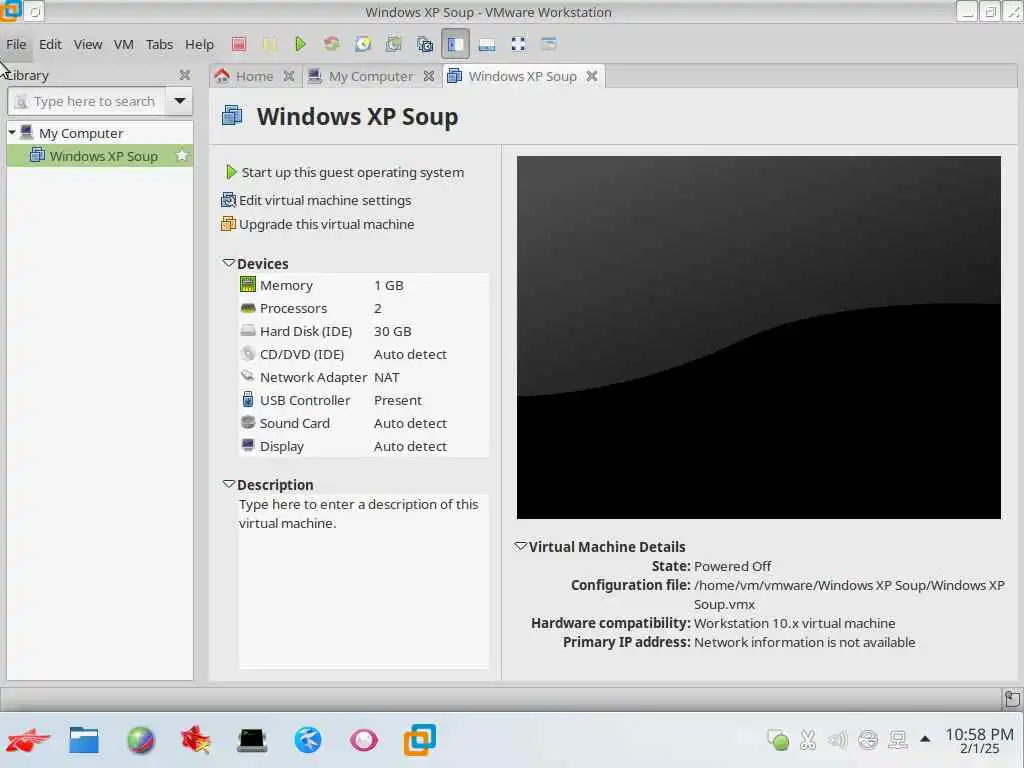Click the Network Adapter device row
Viewport: 1024px width, 768px height.
point(364,377)
